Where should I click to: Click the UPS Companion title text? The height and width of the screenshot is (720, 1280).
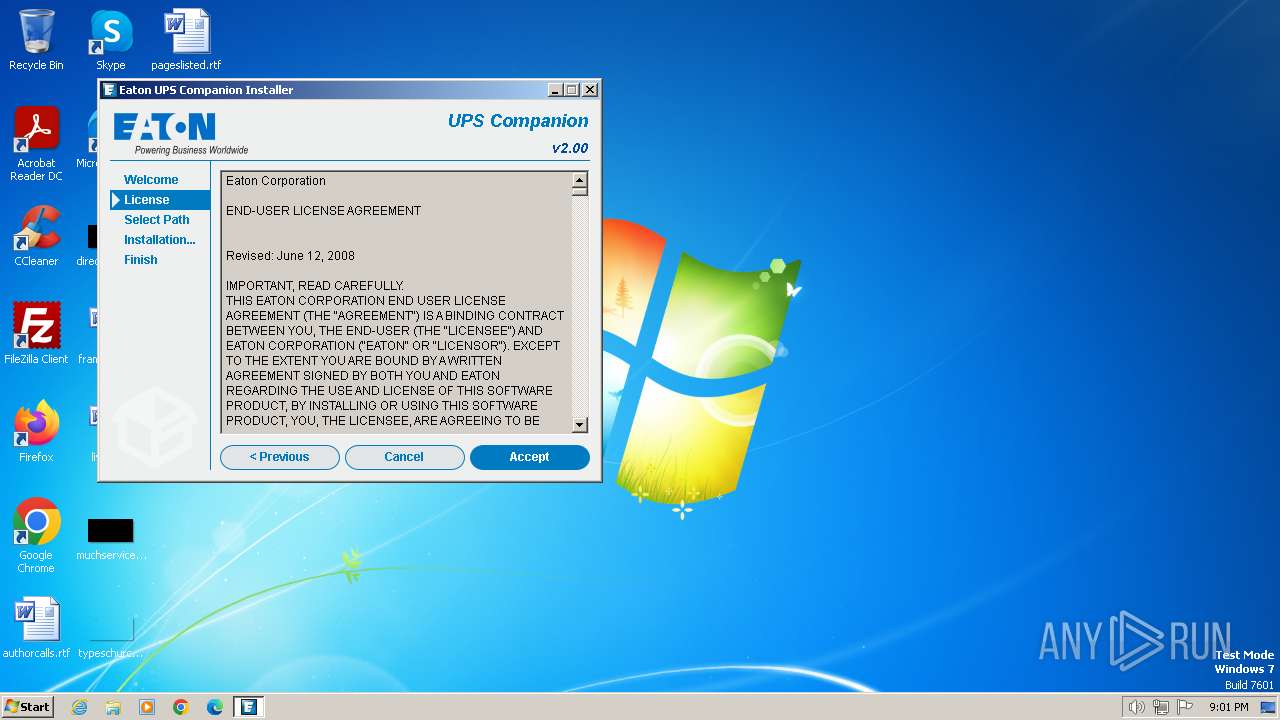pos(518,121)
